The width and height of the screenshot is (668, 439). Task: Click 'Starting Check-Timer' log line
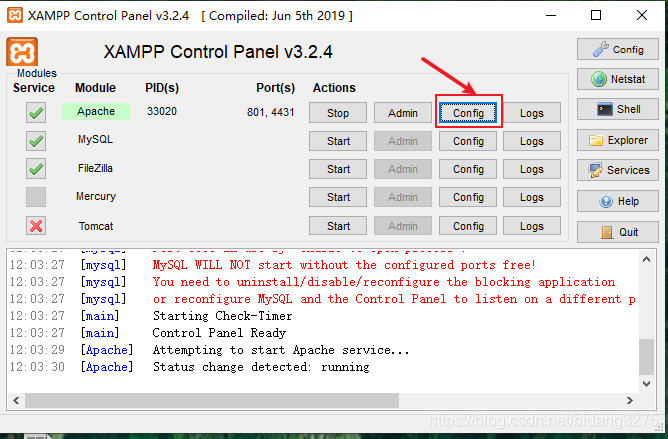coord(222,316)
